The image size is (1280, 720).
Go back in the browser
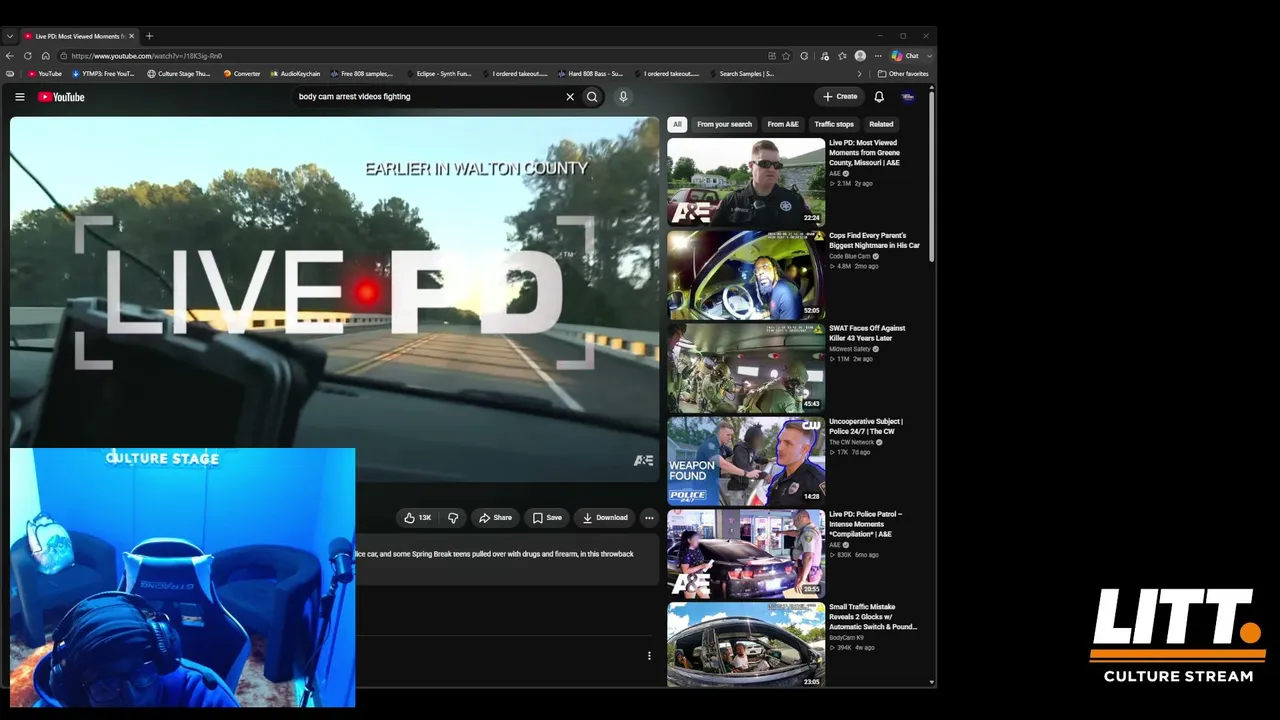point(10,56)
